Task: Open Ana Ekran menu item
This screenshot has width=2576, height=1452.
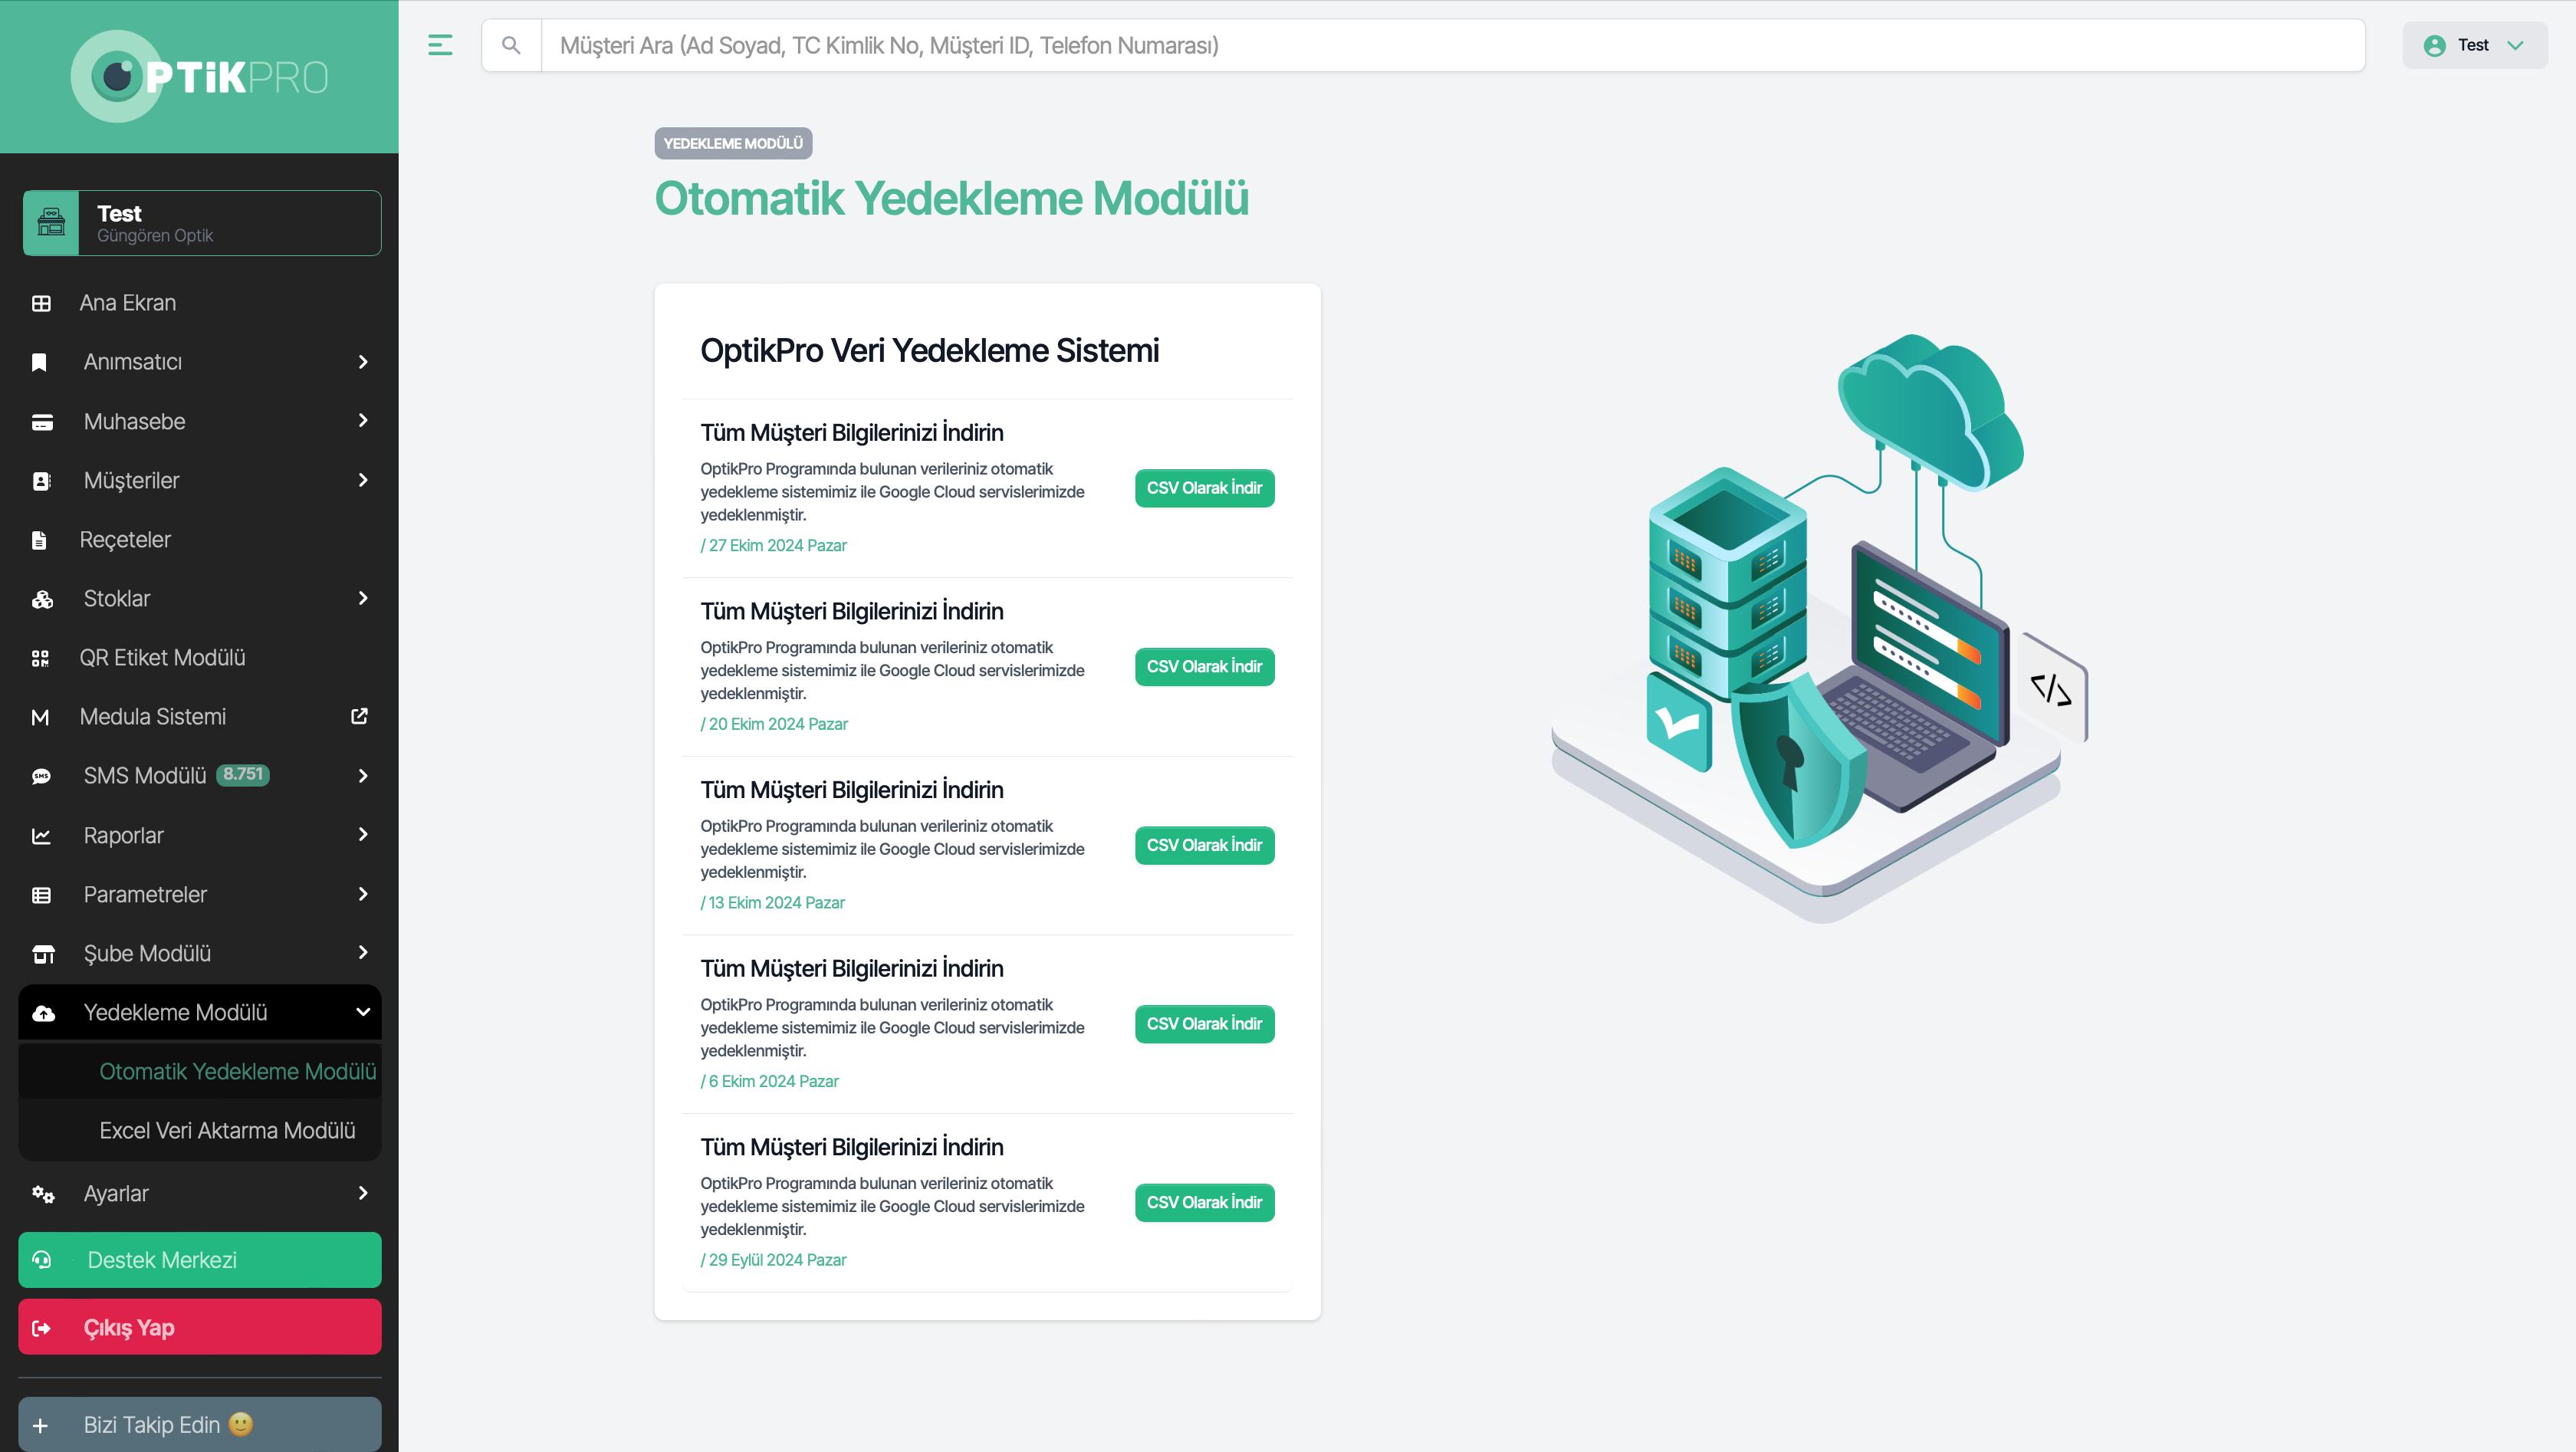Action: [x=200, y=303]
